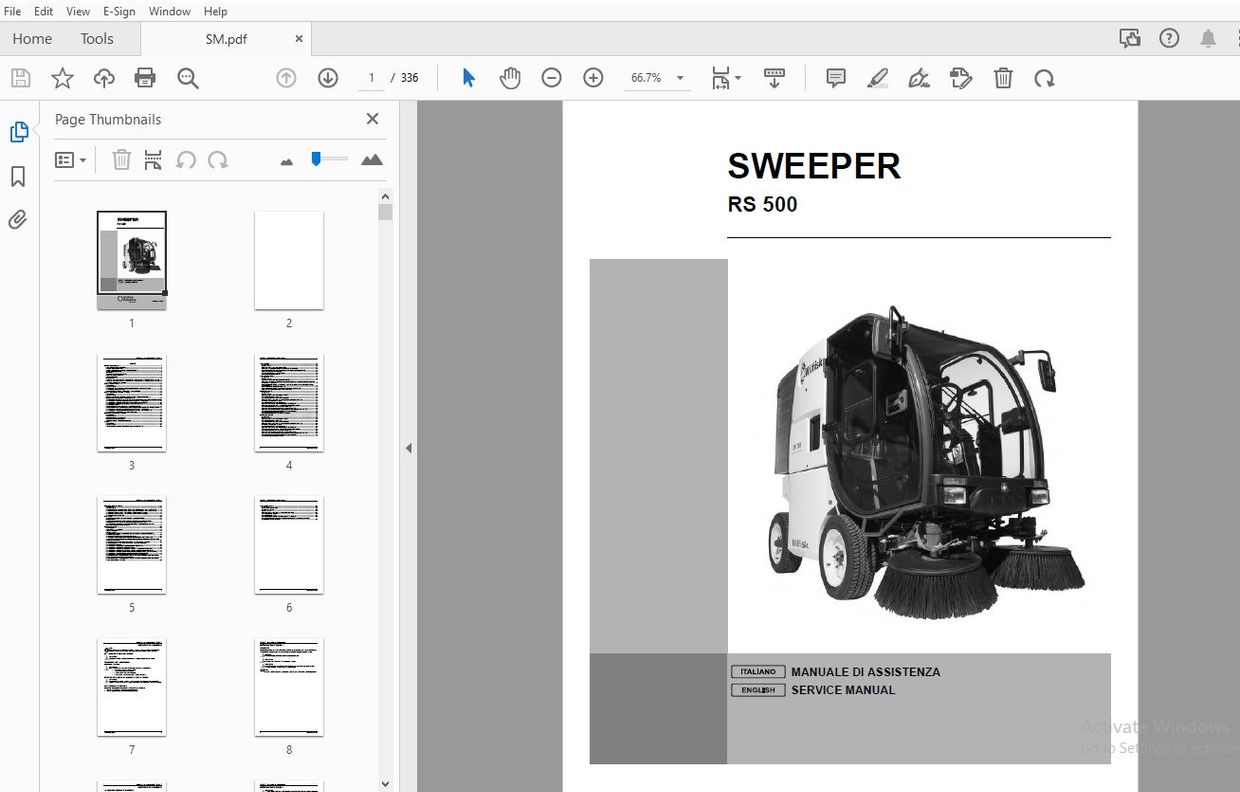Save the file using the save icon
Viewport: 1240px width, 792px height.
point(20,77)
